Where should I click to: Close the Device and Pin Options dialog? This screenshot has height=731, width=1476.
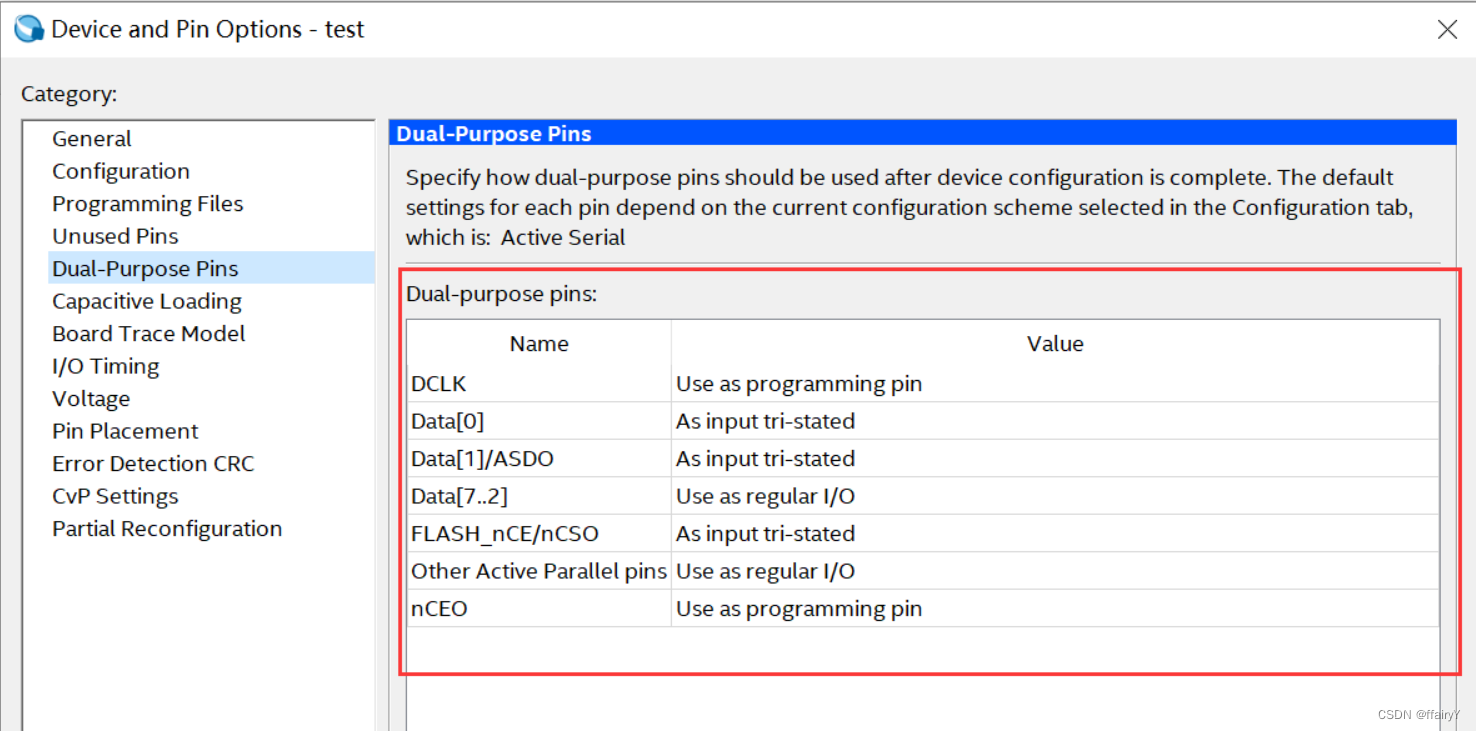pyautogui.click(x=1447, y=29)
